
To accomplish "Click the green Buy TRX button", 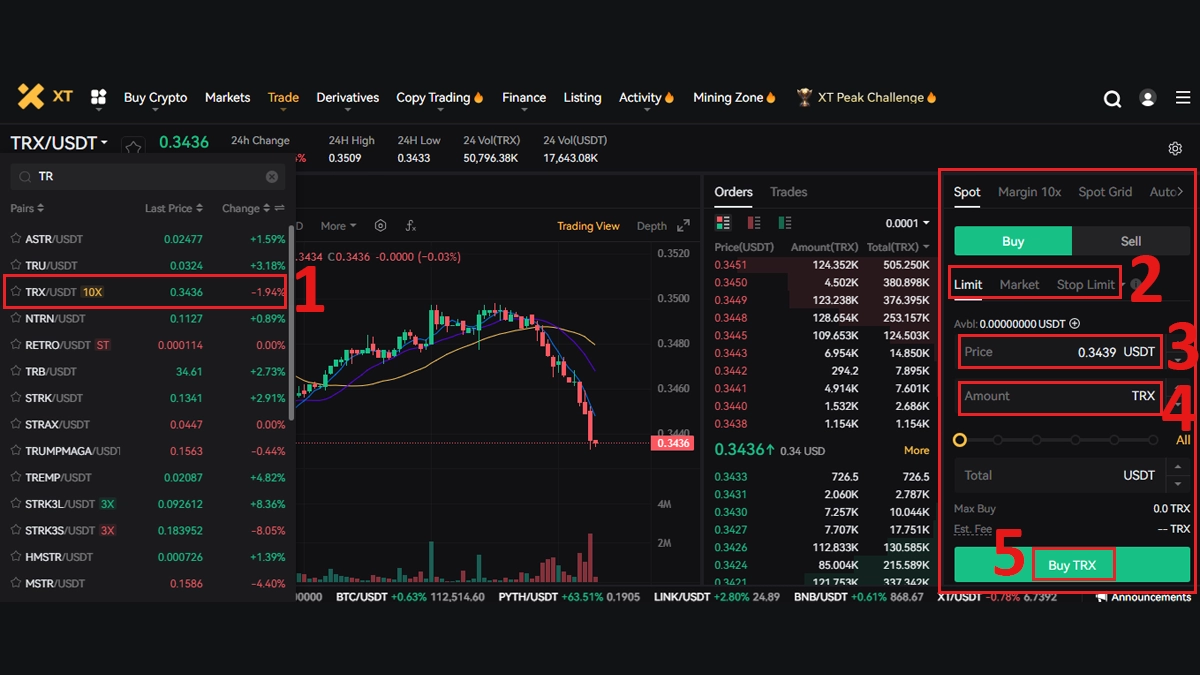I will click(x=1072, y=564).
